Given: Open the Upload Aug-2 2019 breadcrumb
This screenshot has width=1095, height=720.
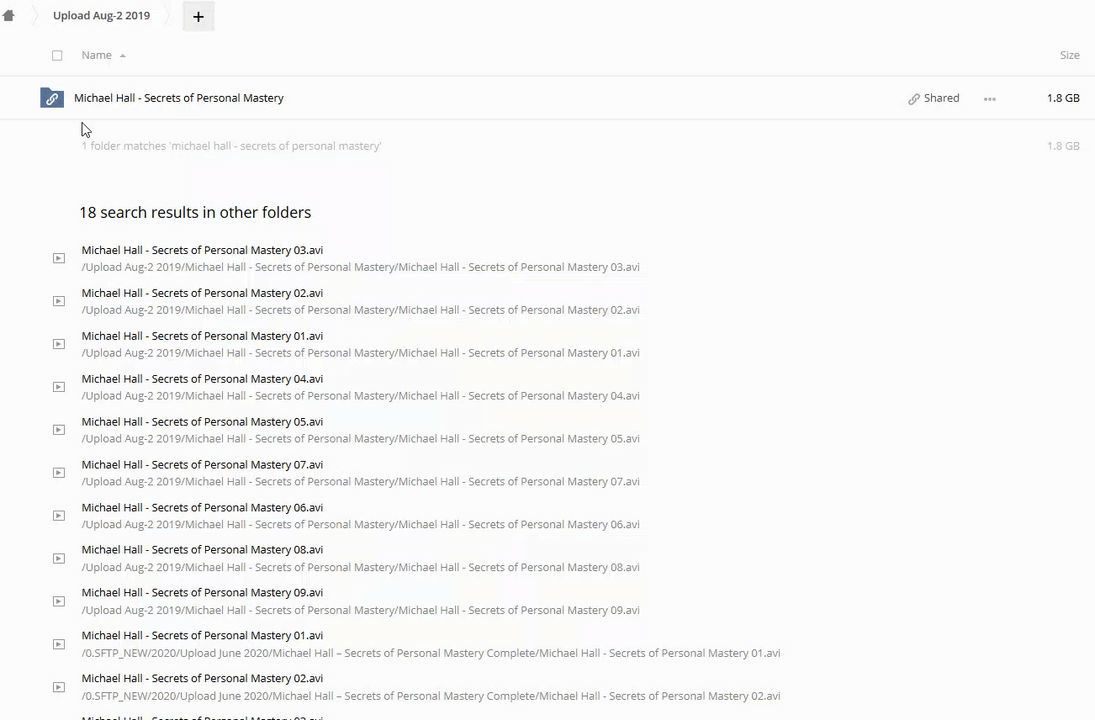Looking at the screenshot, I should point(101,16).
